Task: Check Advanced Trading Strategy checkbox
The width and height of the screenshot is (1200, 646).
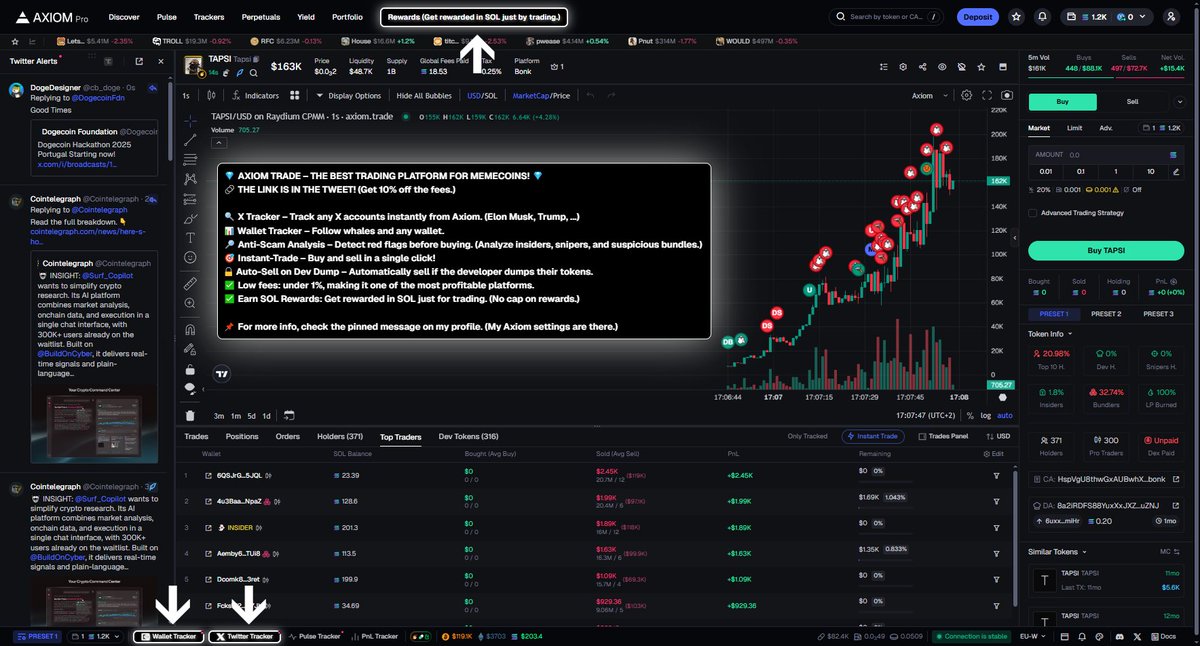Action: coord(1033,212)
